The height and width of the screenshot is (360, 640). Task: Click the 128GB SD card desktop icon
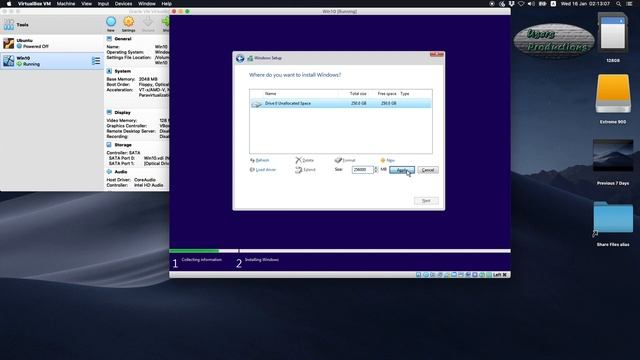613,33
